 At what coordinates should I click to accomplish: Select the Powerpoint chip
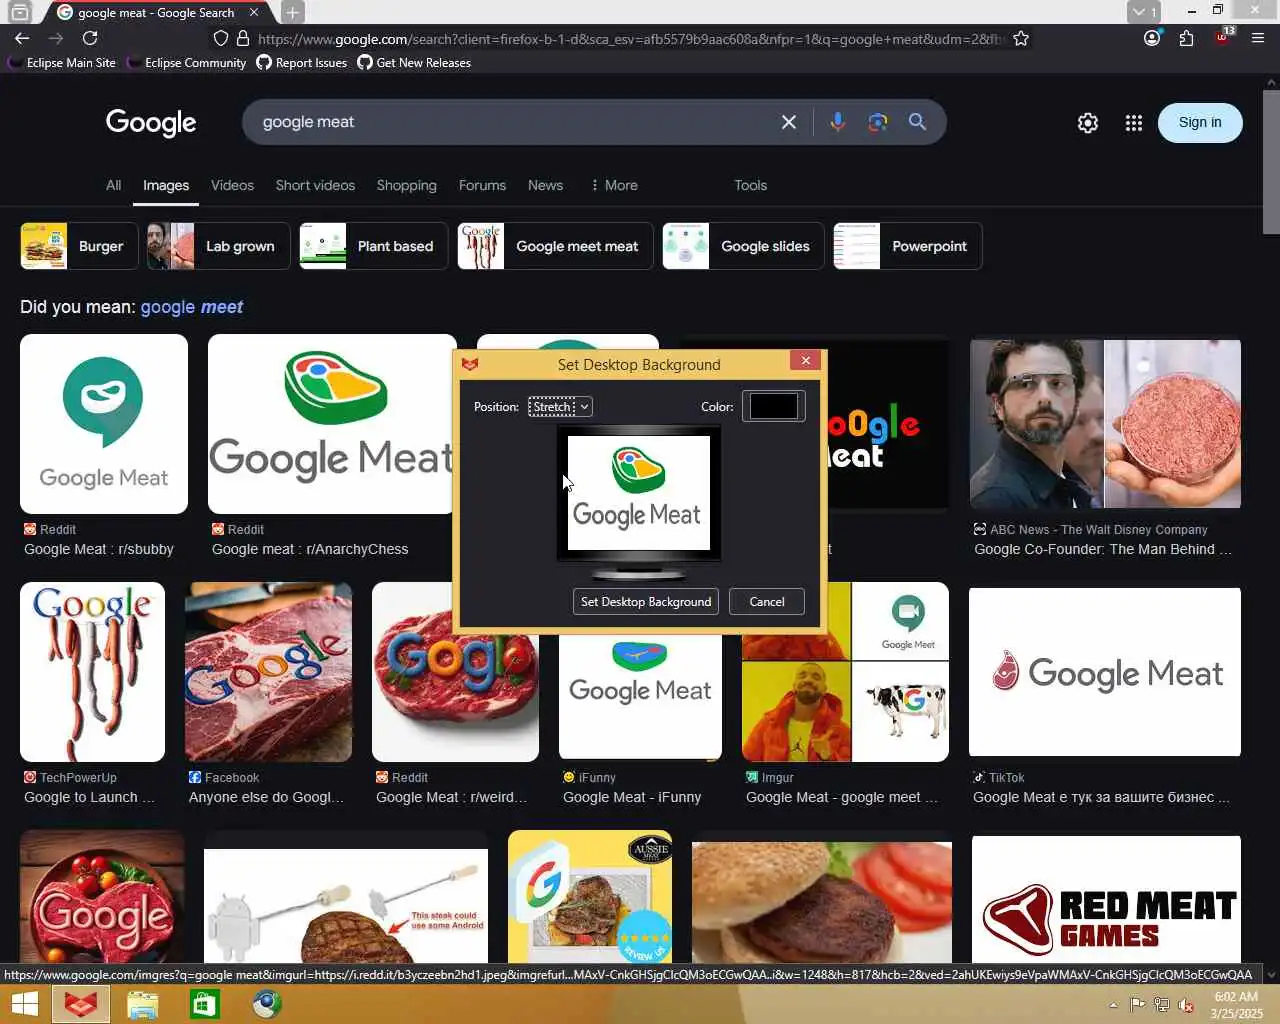coord(908,246)
